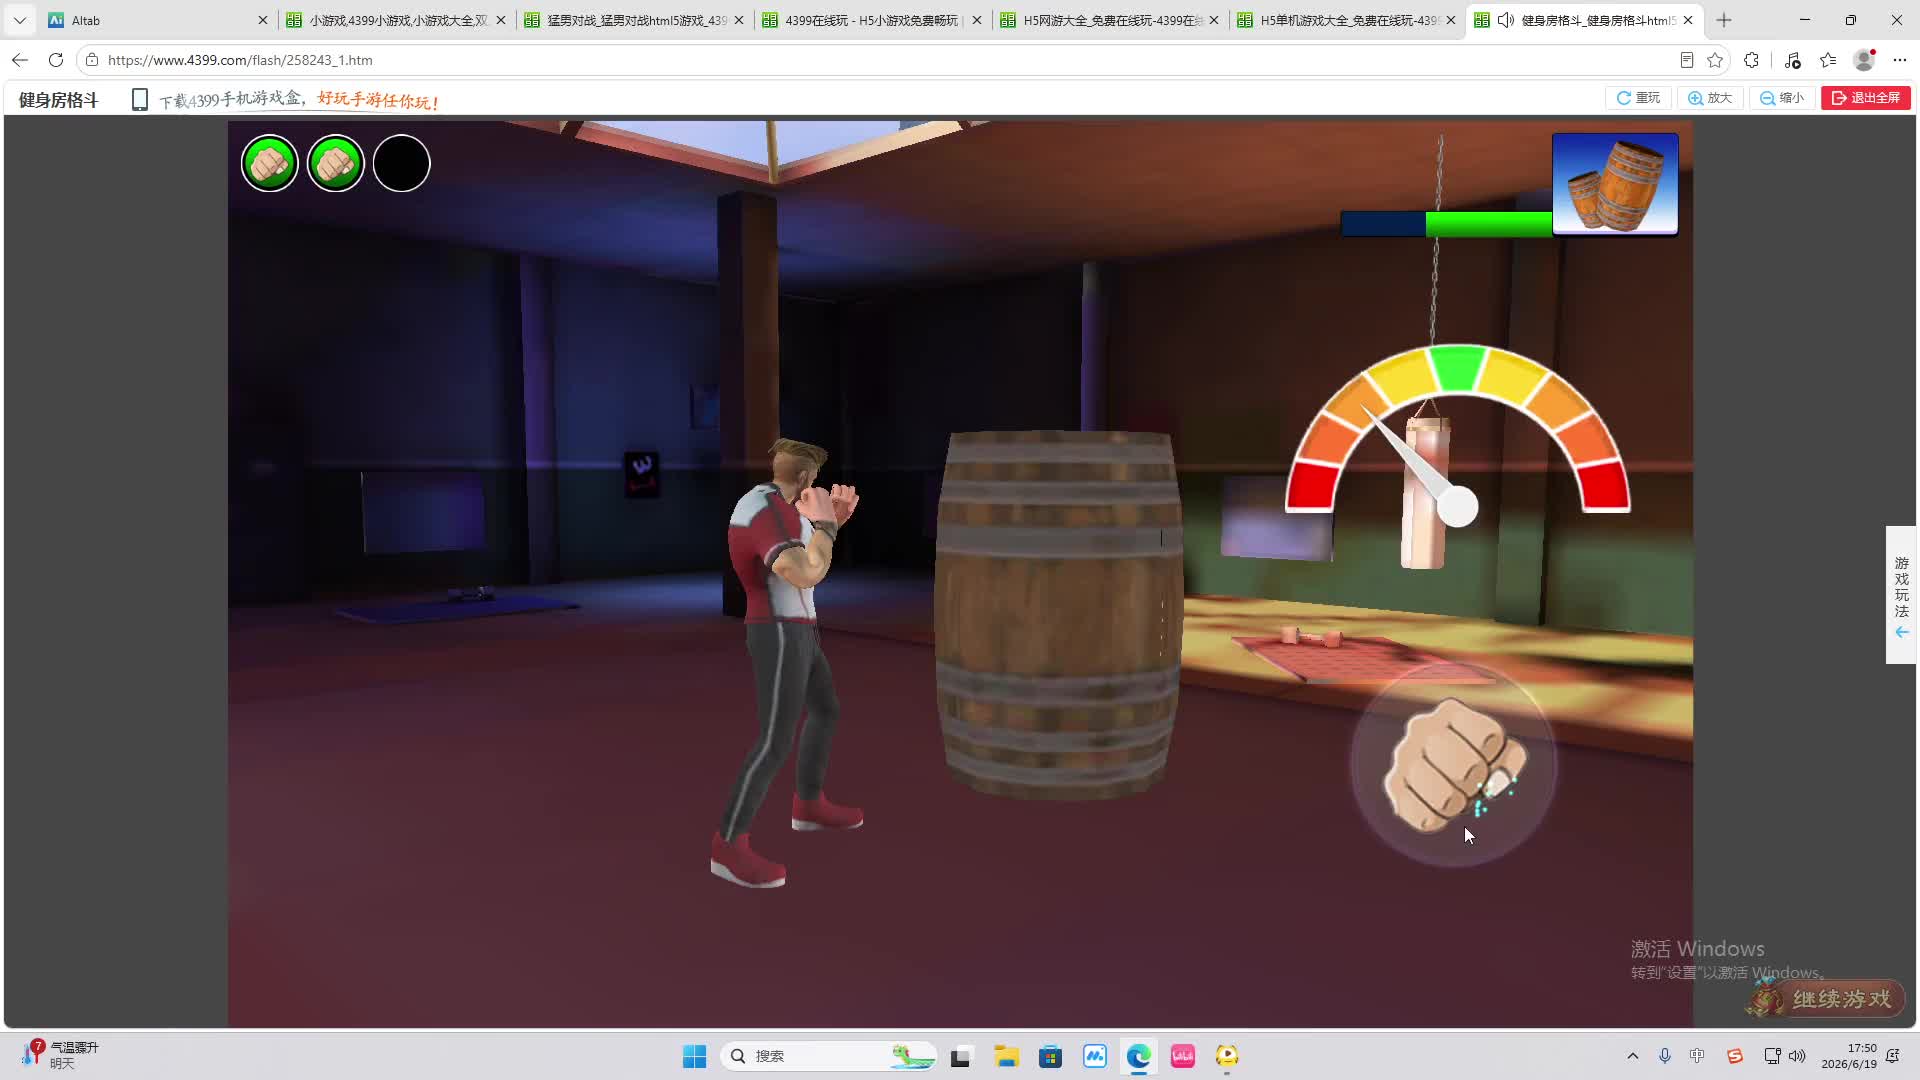Open Microsoft Store from the taskbar

click(1050, 1056)
